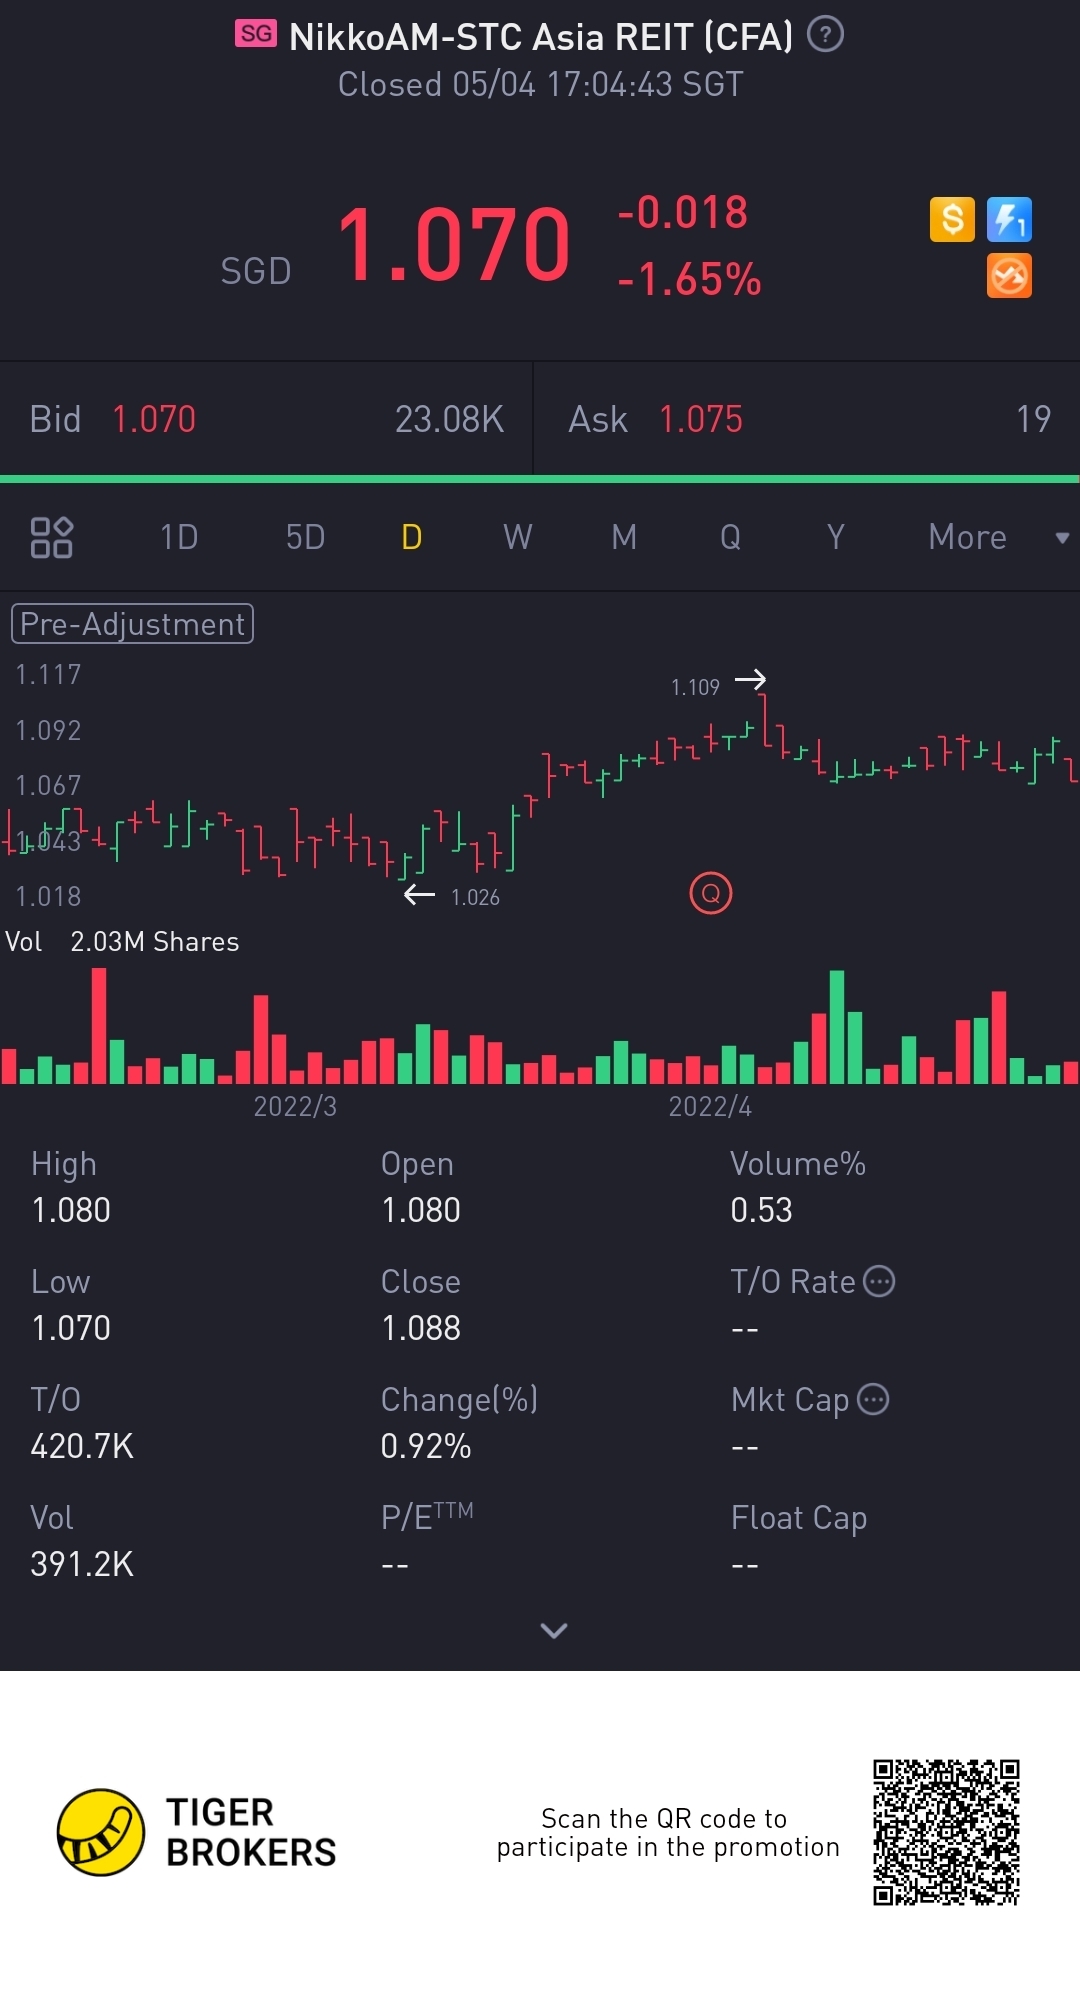Tap the blue lightning bolt icon
Screen dimensions: 1080x1994
pos(1009,219)
